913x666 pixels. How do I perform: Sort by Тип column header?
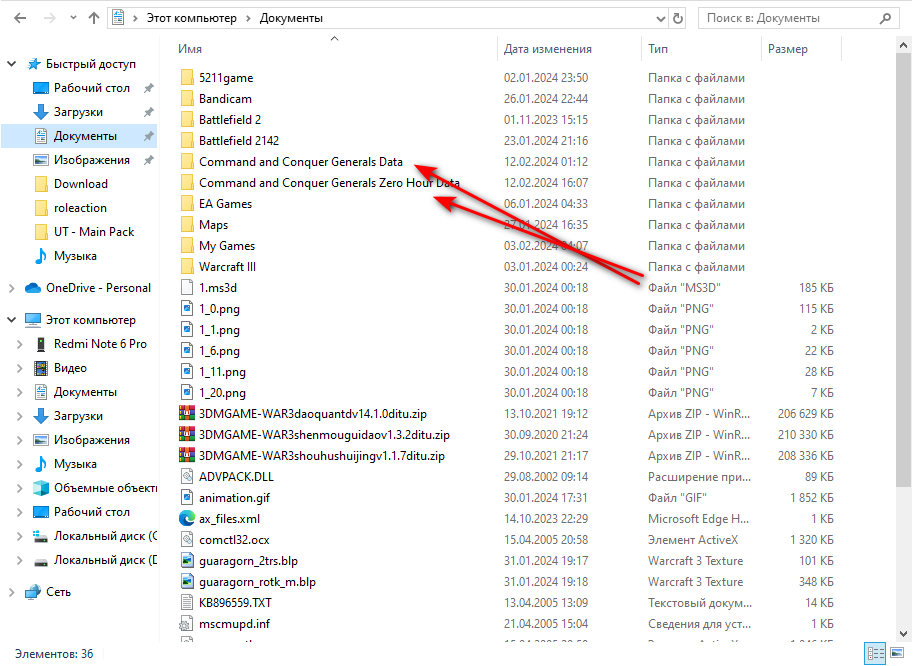pos(658,49)
